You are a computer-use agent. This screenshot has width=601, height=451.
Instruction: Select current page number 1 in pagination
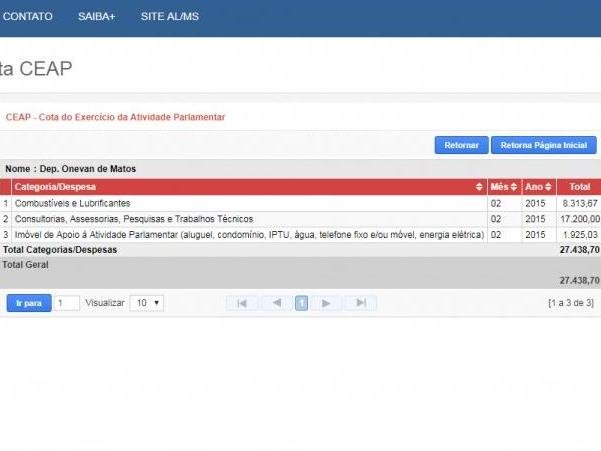[302, 303]
